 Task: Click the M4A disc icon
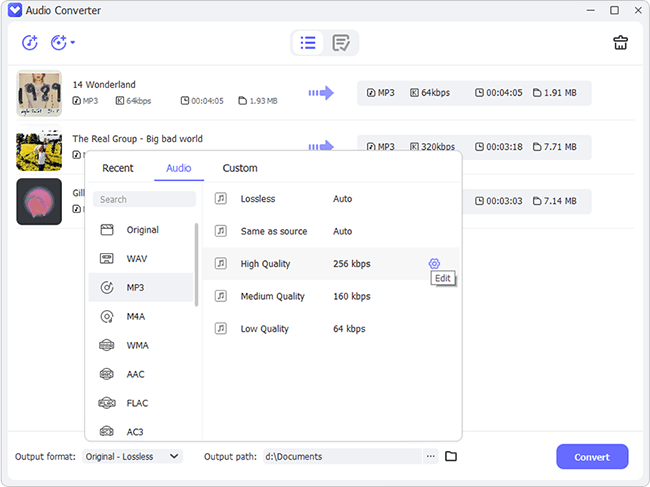pyautogui.click(x=107, y=316)
